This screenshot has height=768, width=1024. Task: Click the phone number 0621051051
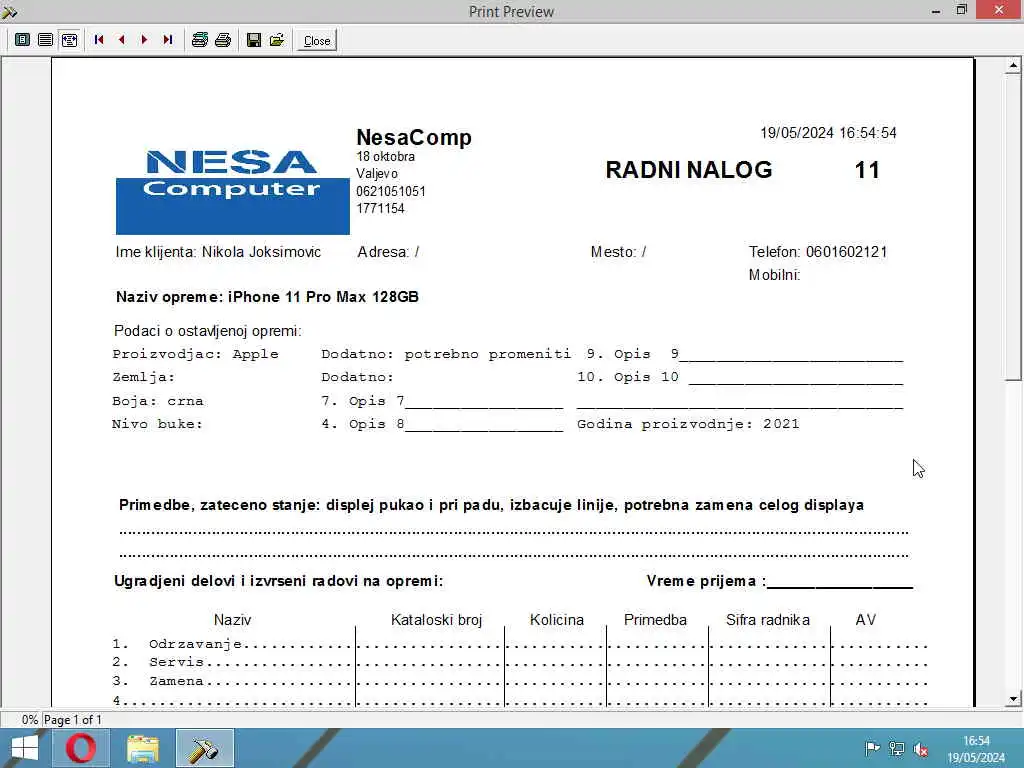391,191
